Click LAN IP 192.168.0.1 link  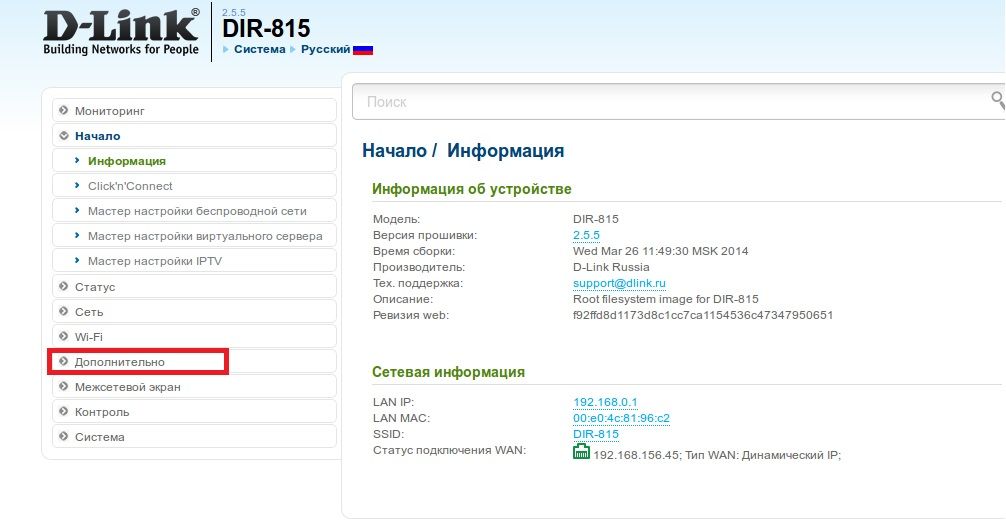[605, 402]
